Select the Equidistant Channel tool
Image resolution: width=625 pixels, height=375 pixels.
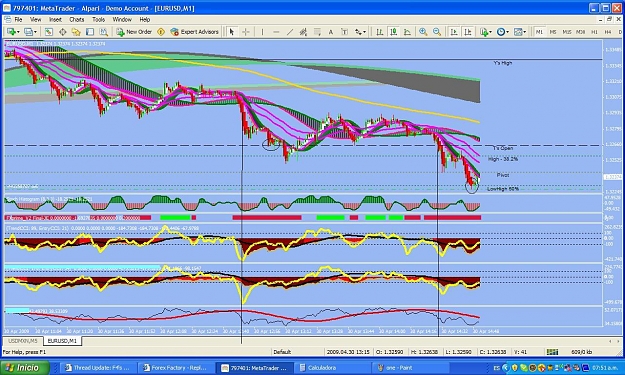click(x=303, y=32)
